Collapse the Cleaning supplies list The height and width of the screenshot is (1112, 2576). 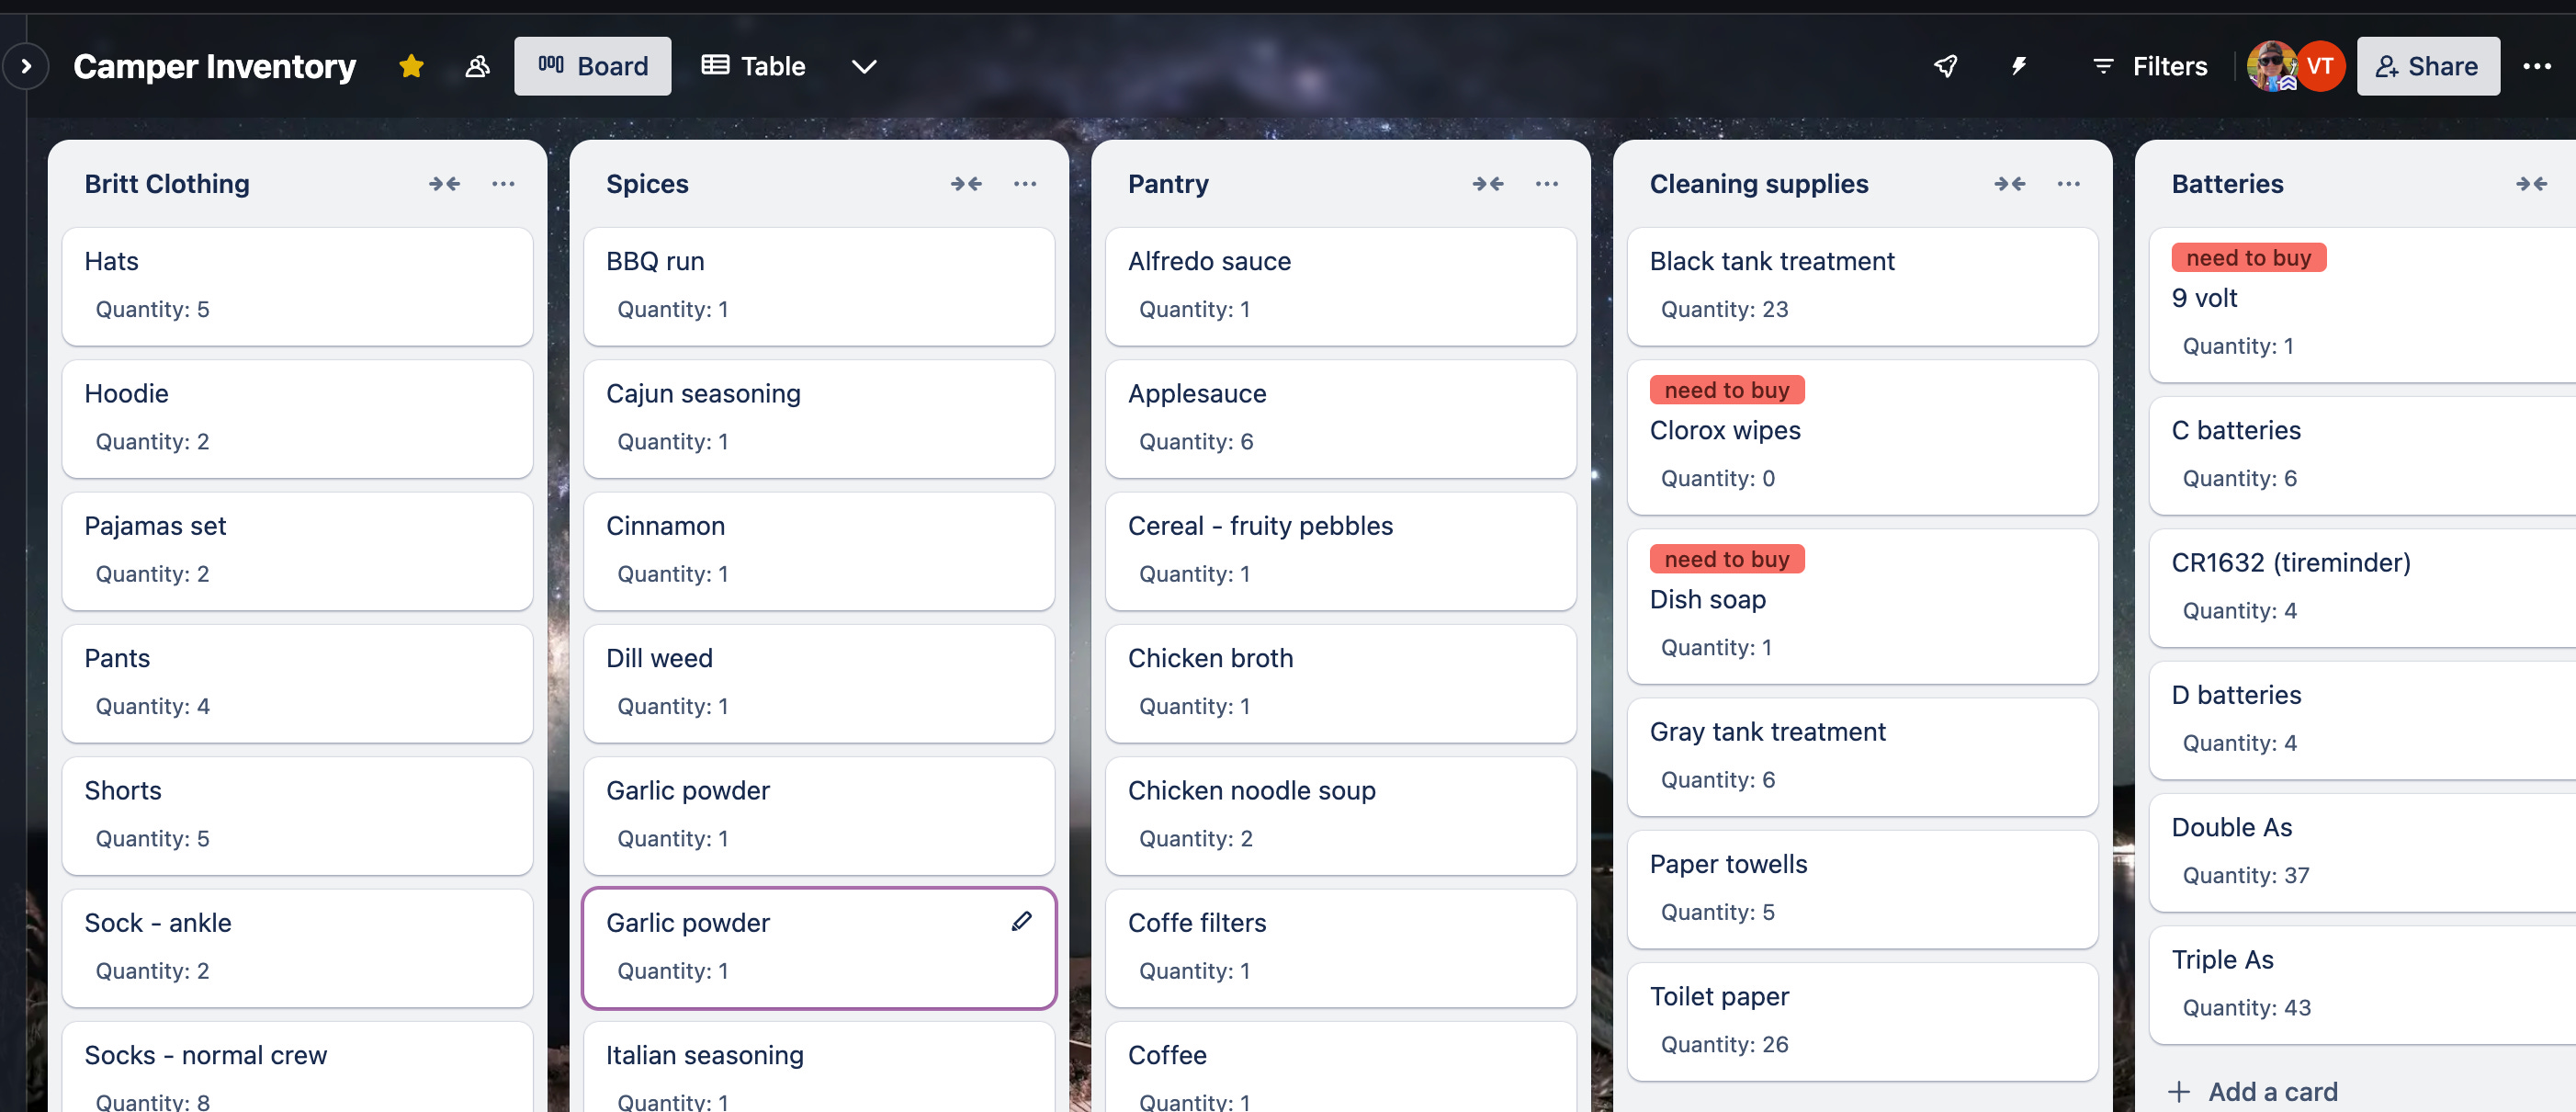click(2010, 184)
